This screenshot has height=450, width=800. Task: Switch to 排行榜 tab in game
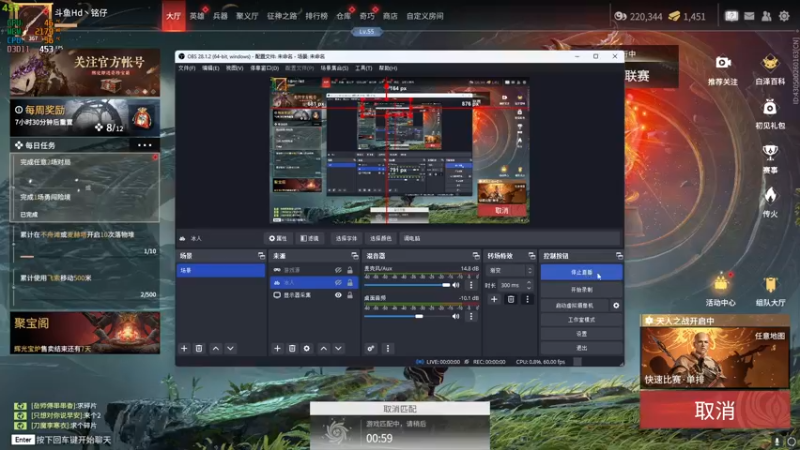(316, 16)
